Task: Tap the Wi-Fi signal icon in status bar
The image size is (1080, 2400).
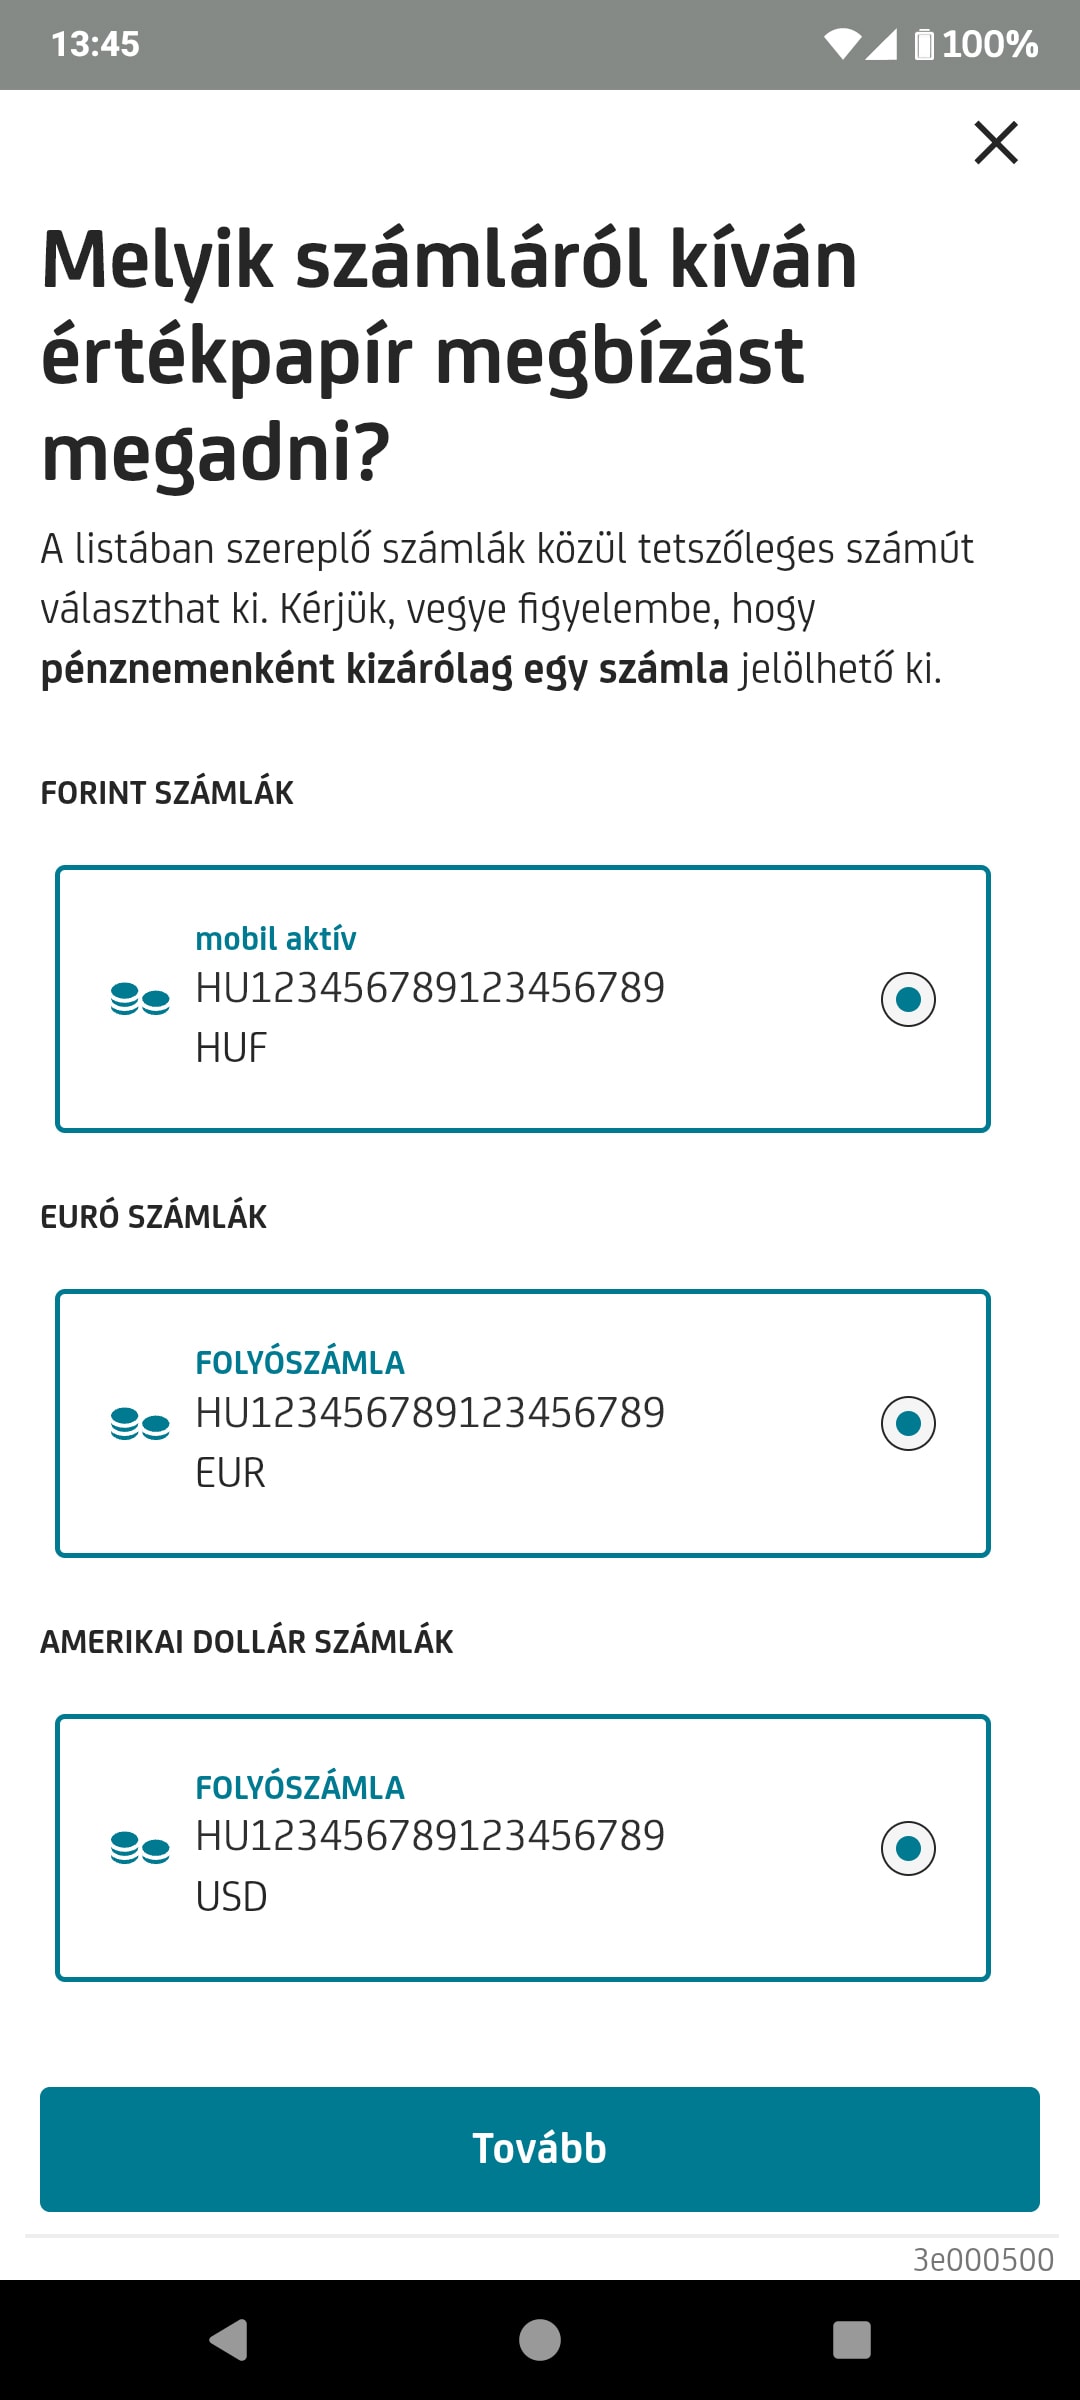Action: tap(842, 44)
